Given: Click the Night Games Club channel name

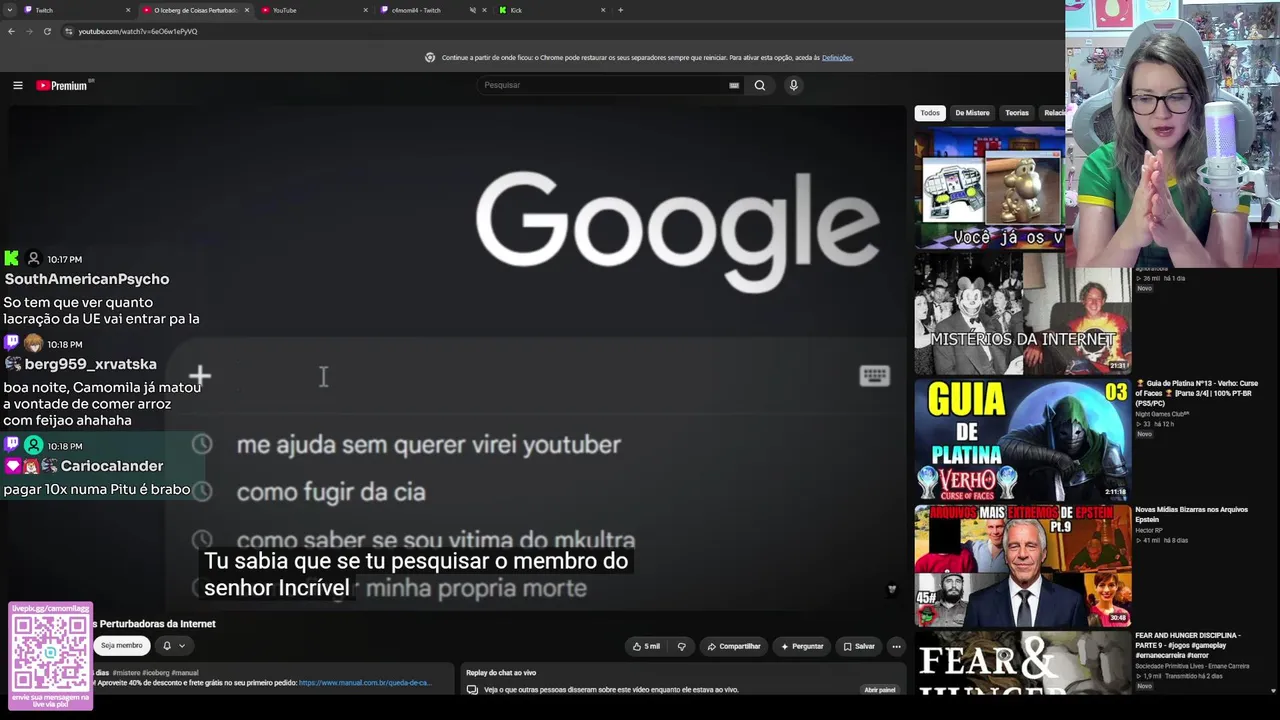Looking at the screenshot, I should (x=1161, y=414).
